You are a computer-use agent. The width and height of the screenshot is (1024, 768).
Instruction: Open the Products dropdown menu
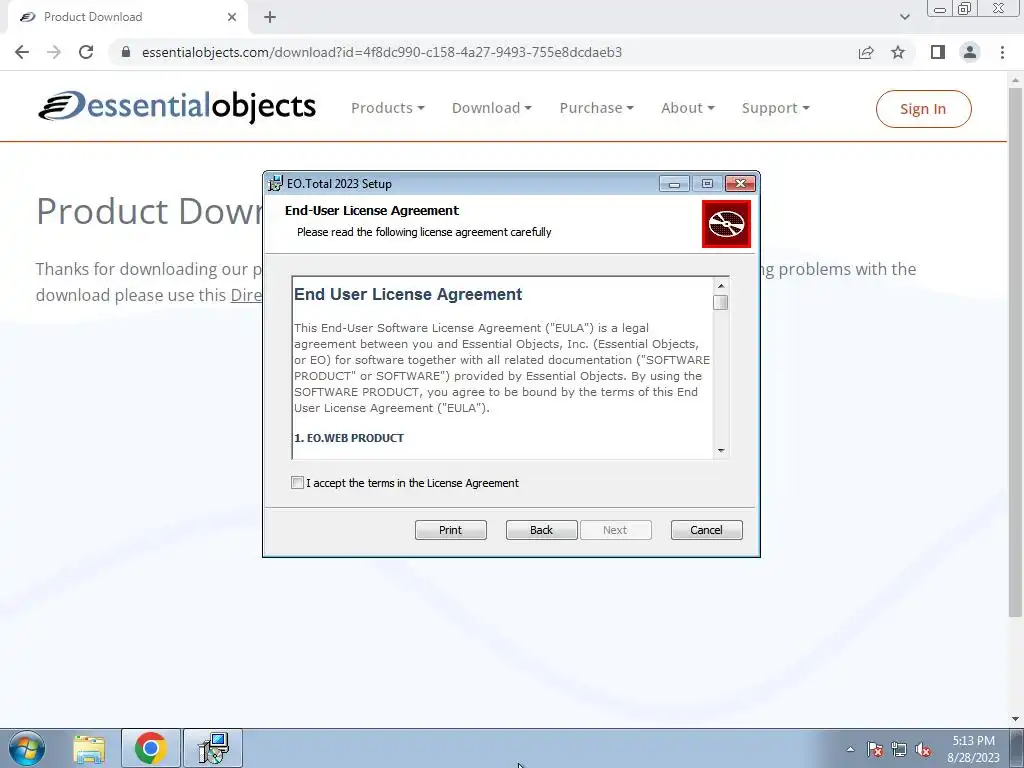388,108
